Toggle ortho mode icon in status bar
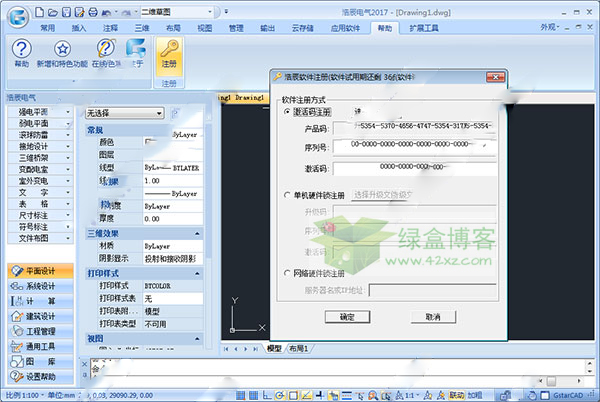Viewport: 600px width, 402px height. [x=267, y=395]
